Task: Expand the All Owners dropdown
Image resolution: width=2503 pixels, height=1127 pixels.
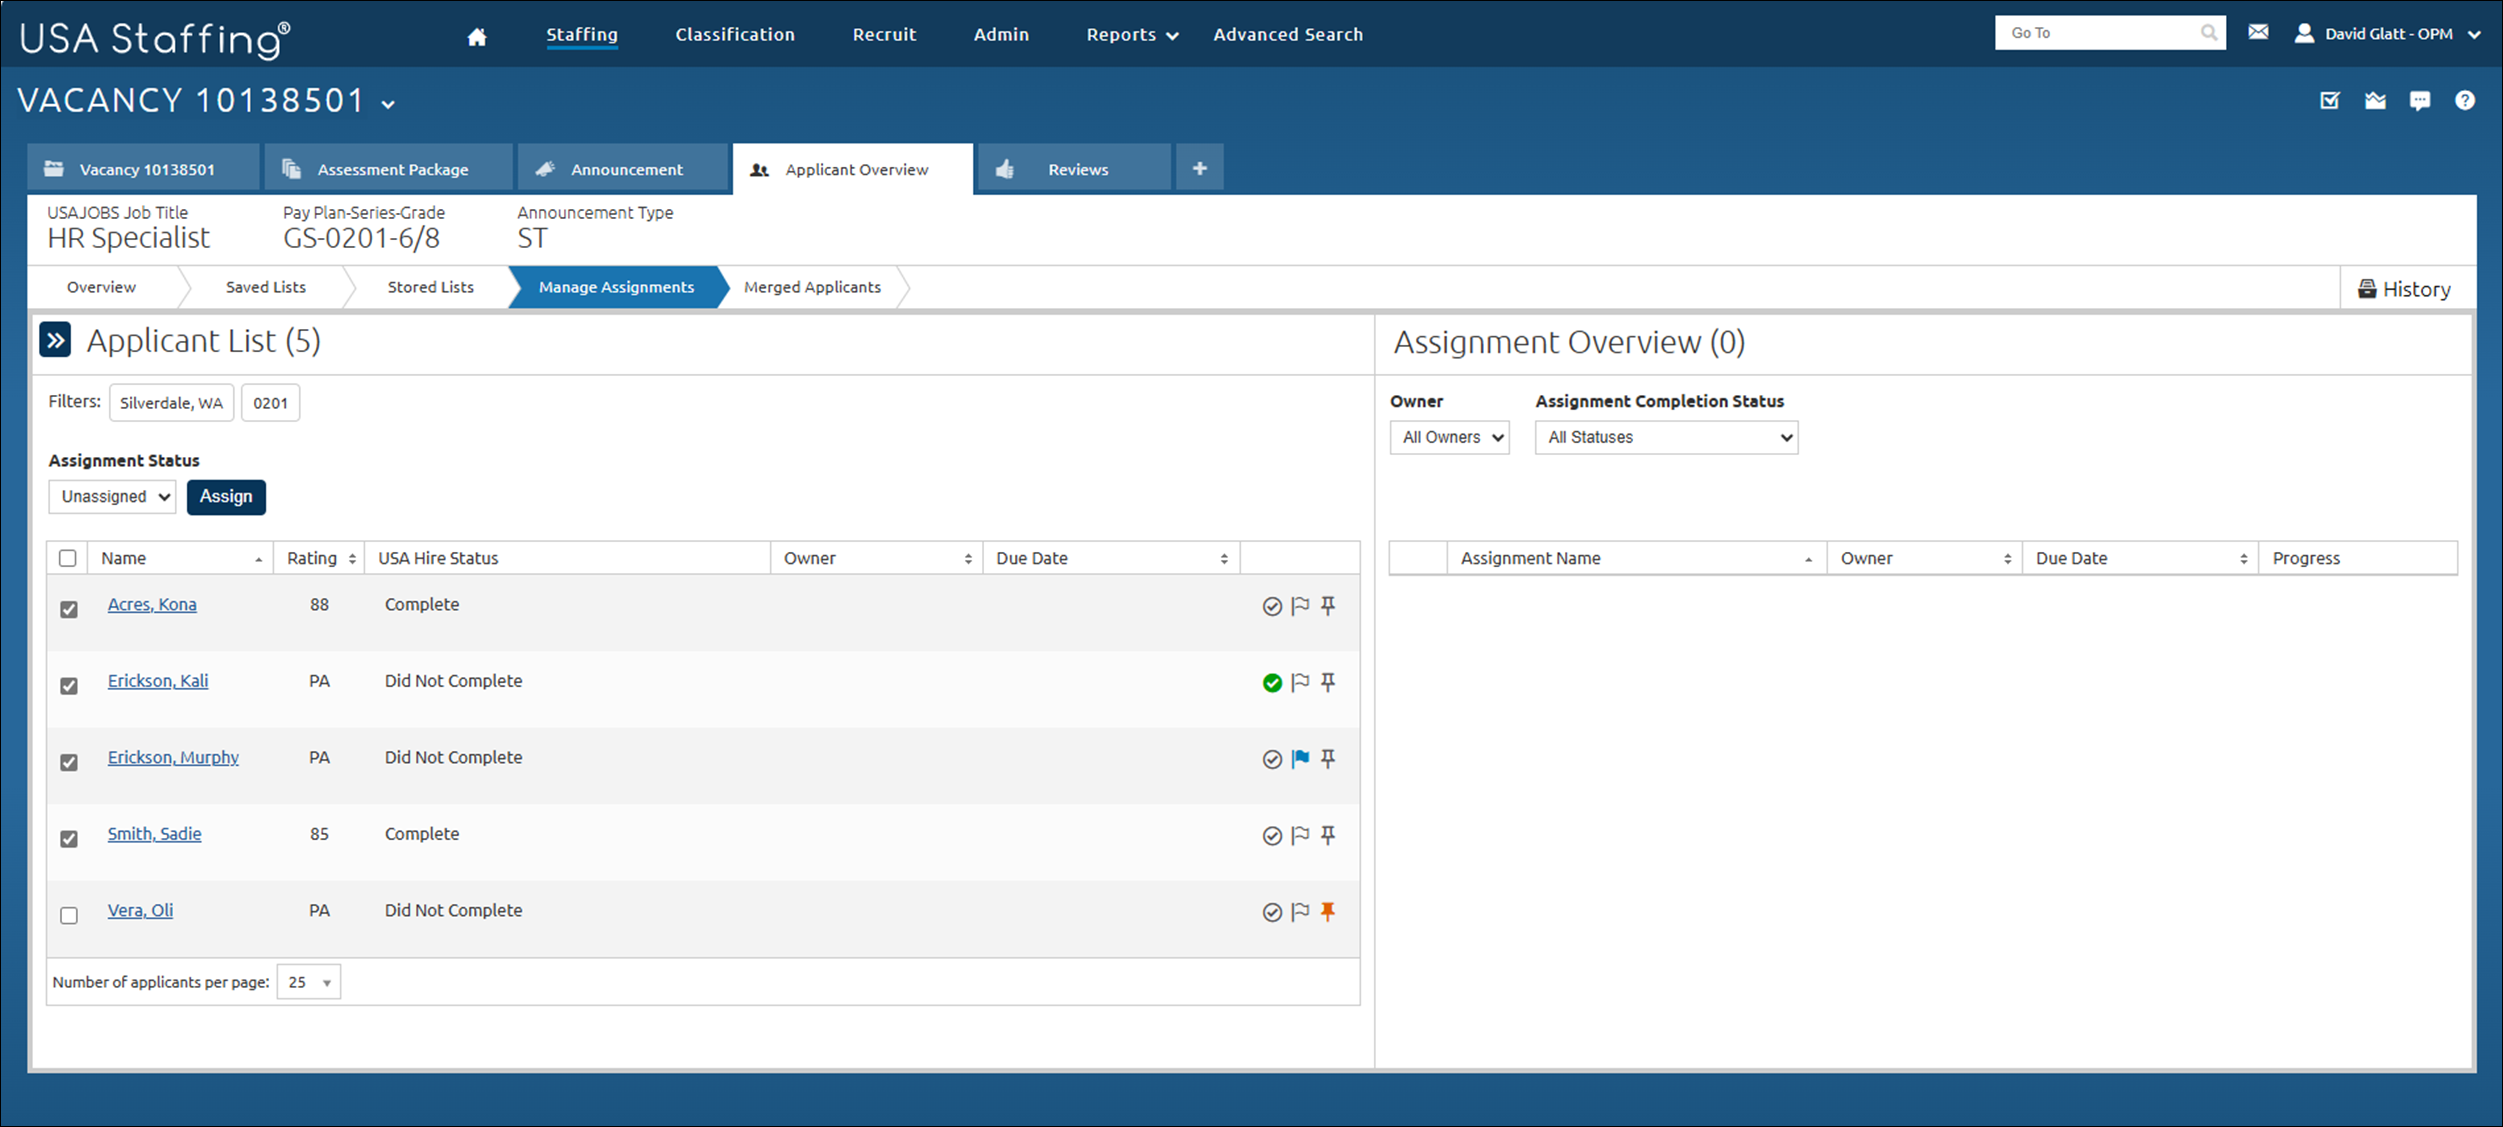Action: pyautogui.click(x=1449, y=437)
